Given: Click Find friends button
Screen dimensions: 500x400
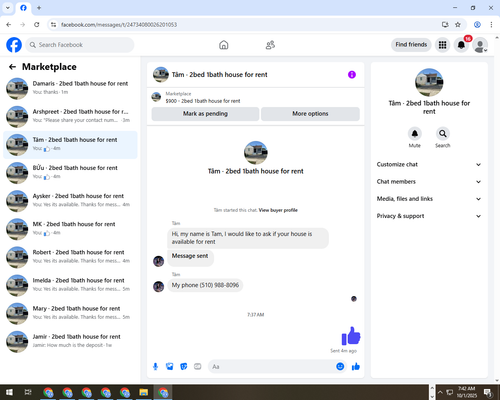Looking at the screenshot, I should (x=411, y=45).
